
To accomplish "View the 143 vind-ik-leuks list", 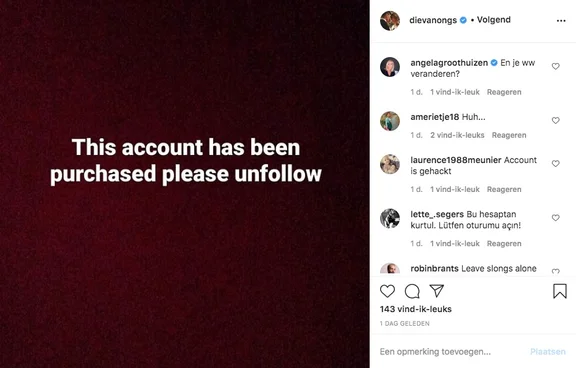I will pos(415,309).
